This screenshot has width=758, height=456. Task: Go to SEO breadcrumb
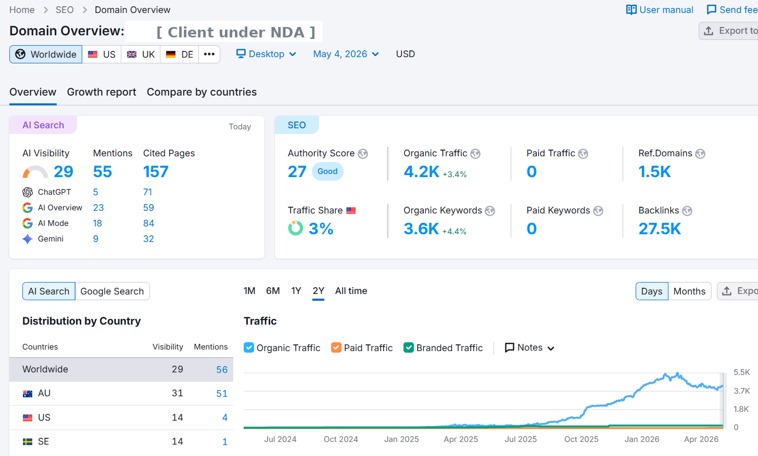[x=64, y=10]
